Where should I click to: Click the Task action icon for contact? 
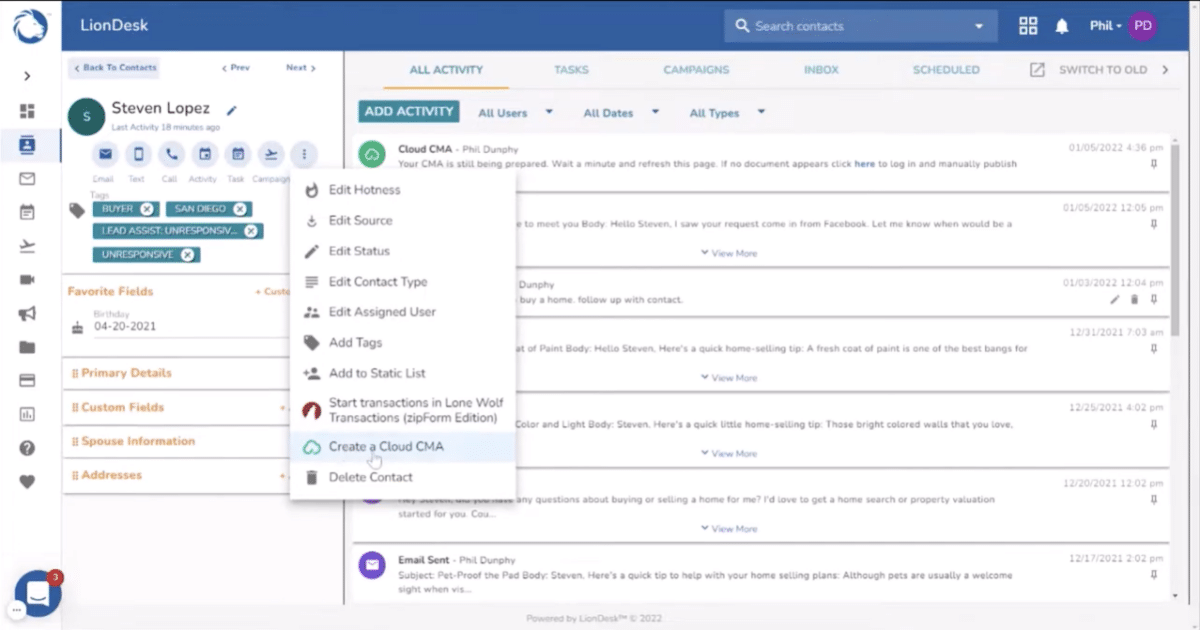coord(238,154)
